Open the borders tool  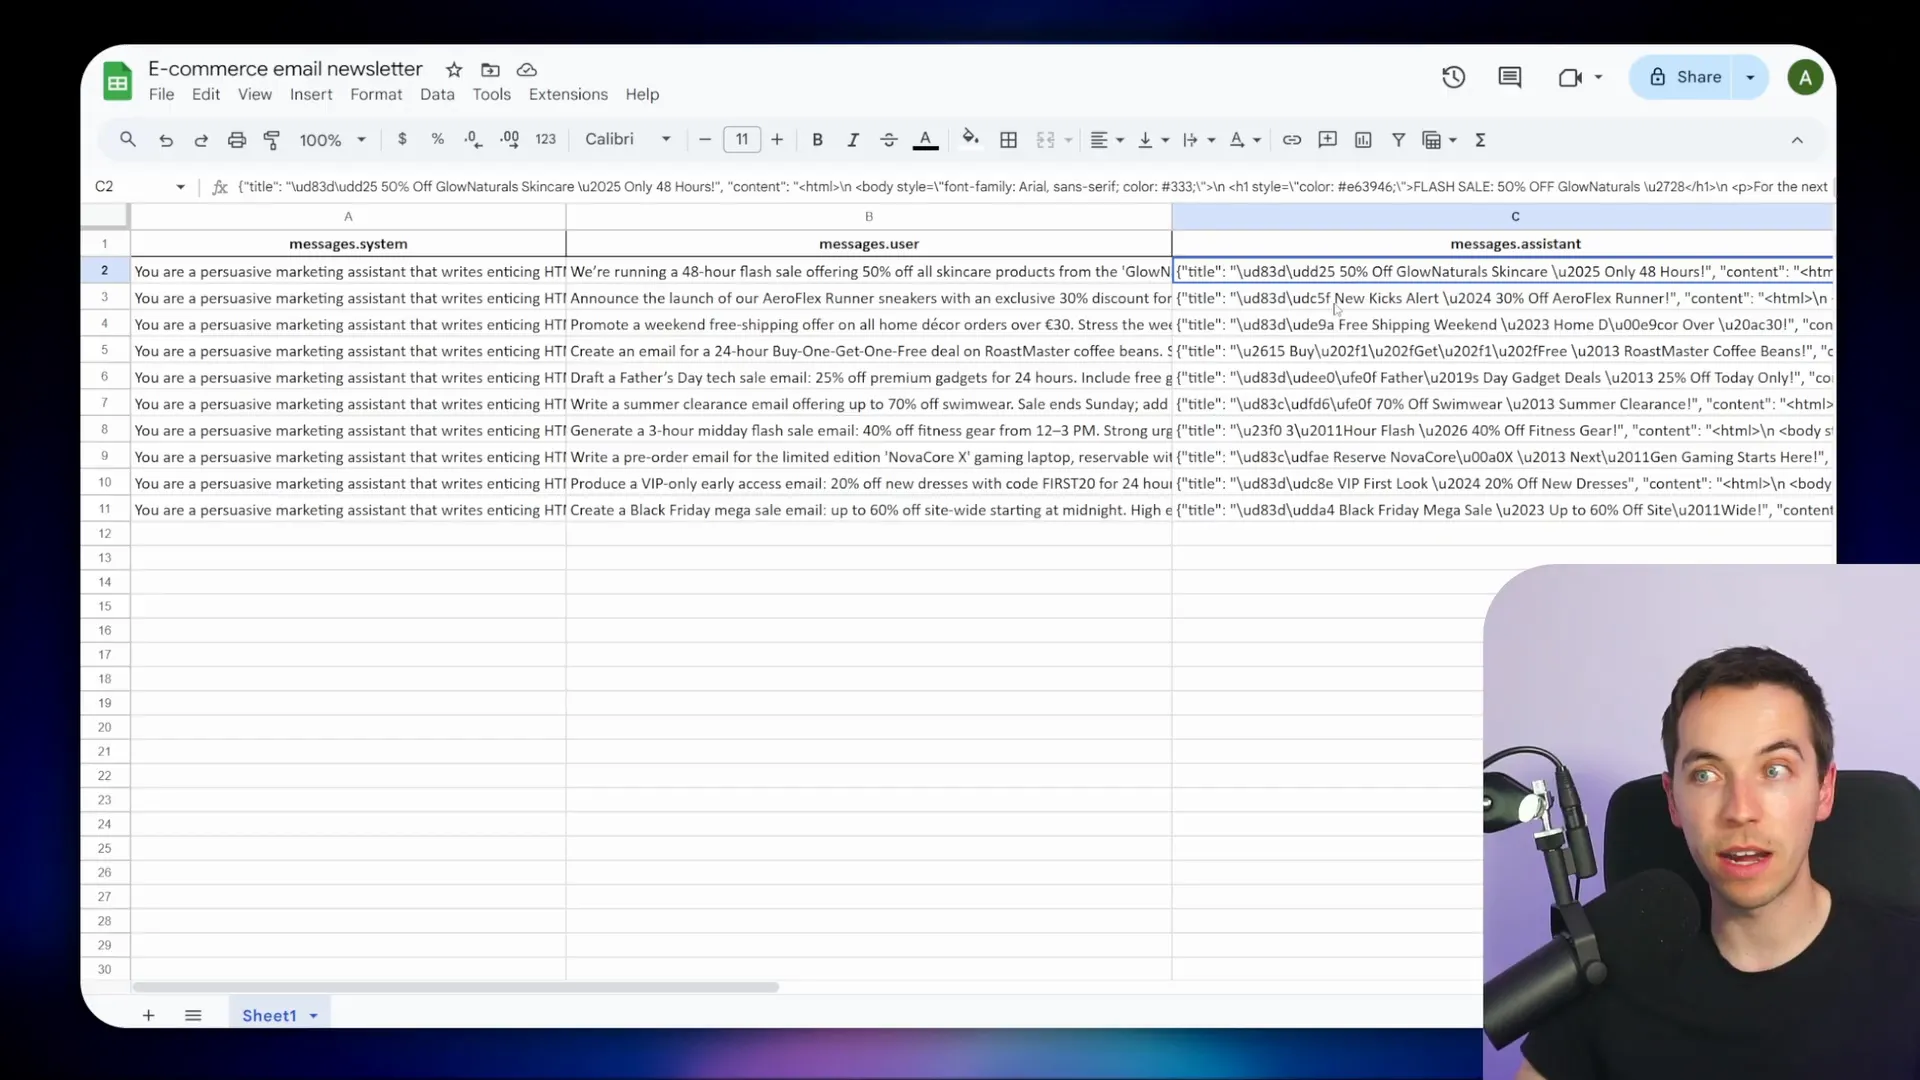(1009, 140)
